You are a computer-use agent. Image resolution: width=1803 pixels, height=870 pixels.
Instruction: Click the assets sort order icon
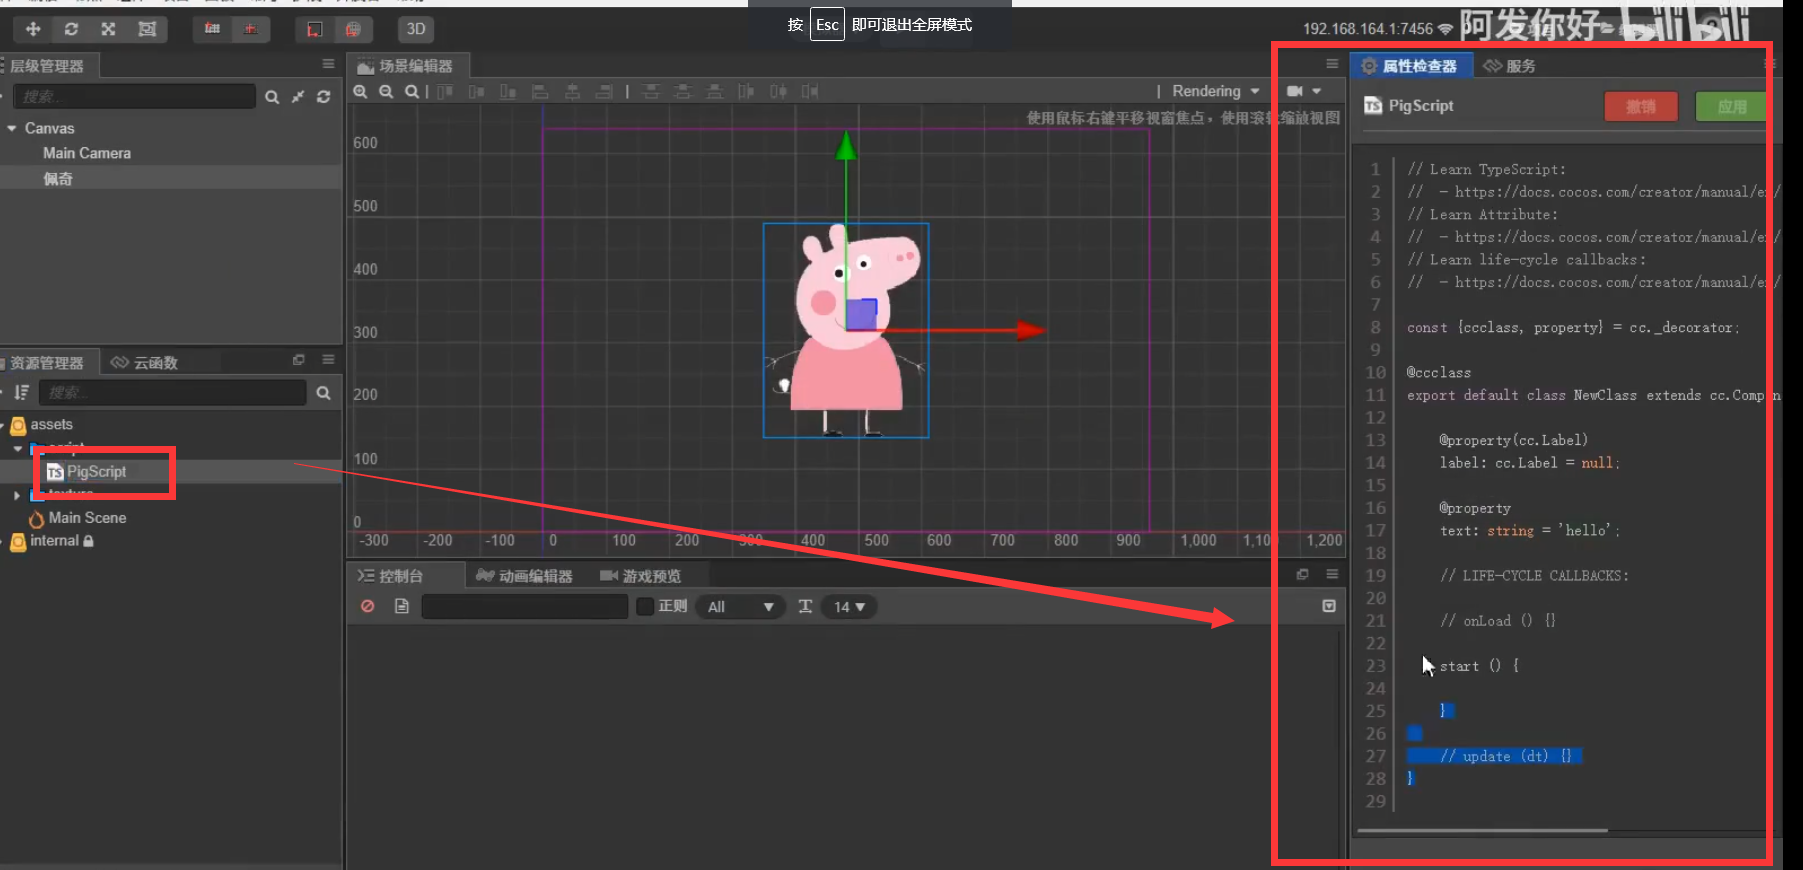(21, 392)
